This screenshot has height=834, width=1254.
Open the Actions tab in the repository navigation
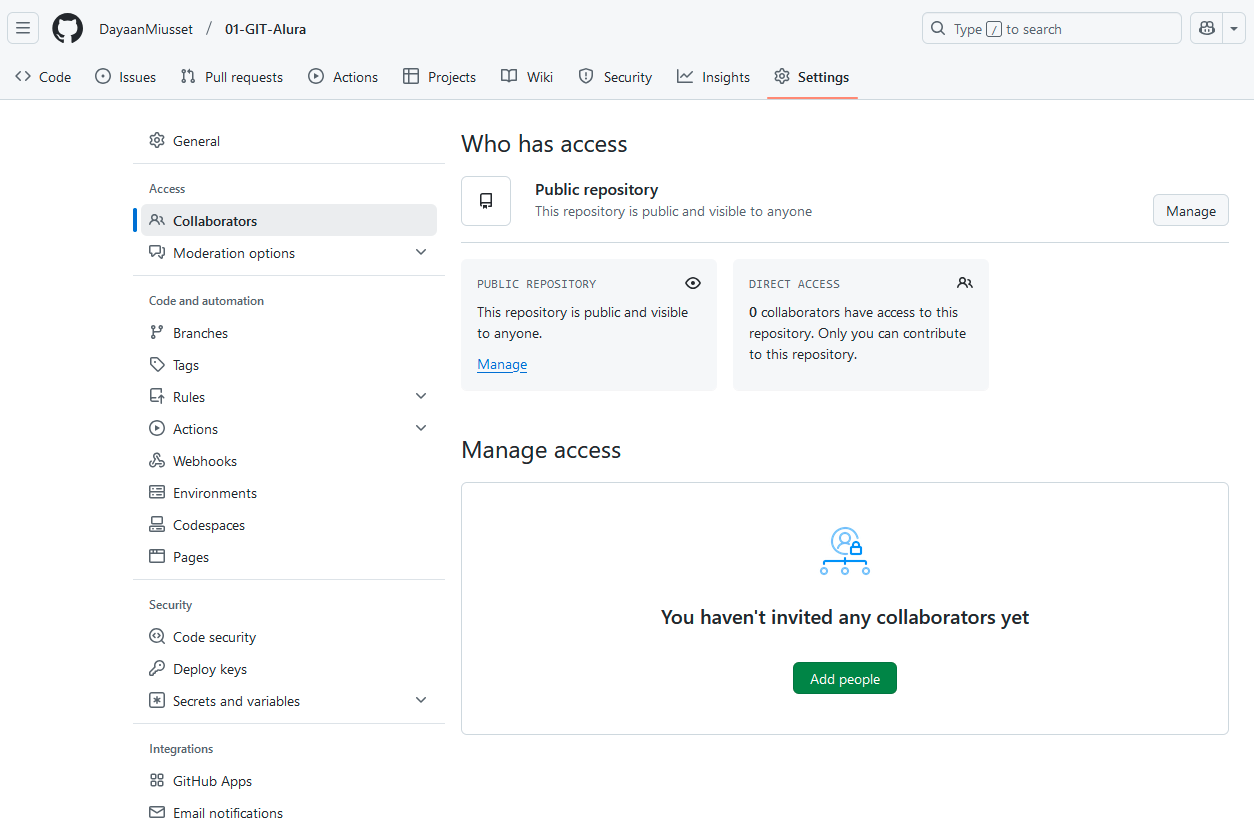point(343,77)
